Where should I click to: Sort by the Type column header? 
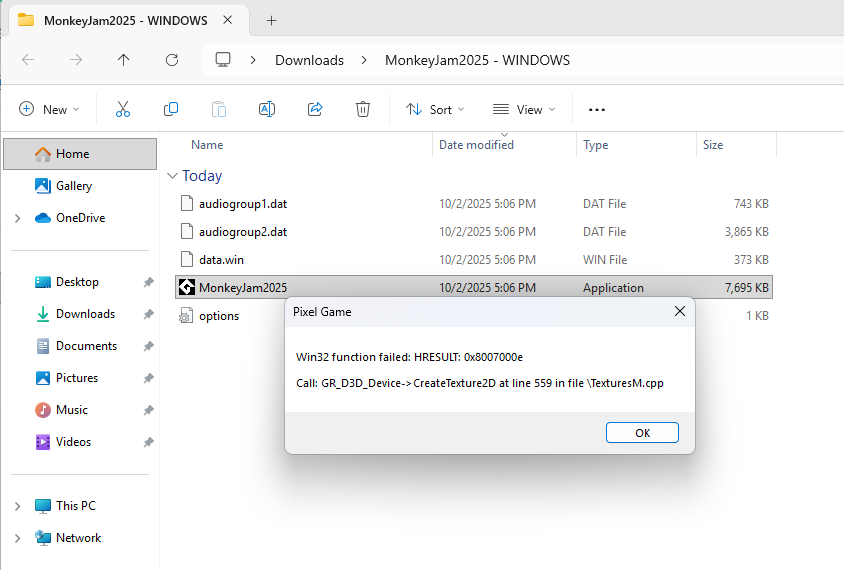[x=595, y=145]
